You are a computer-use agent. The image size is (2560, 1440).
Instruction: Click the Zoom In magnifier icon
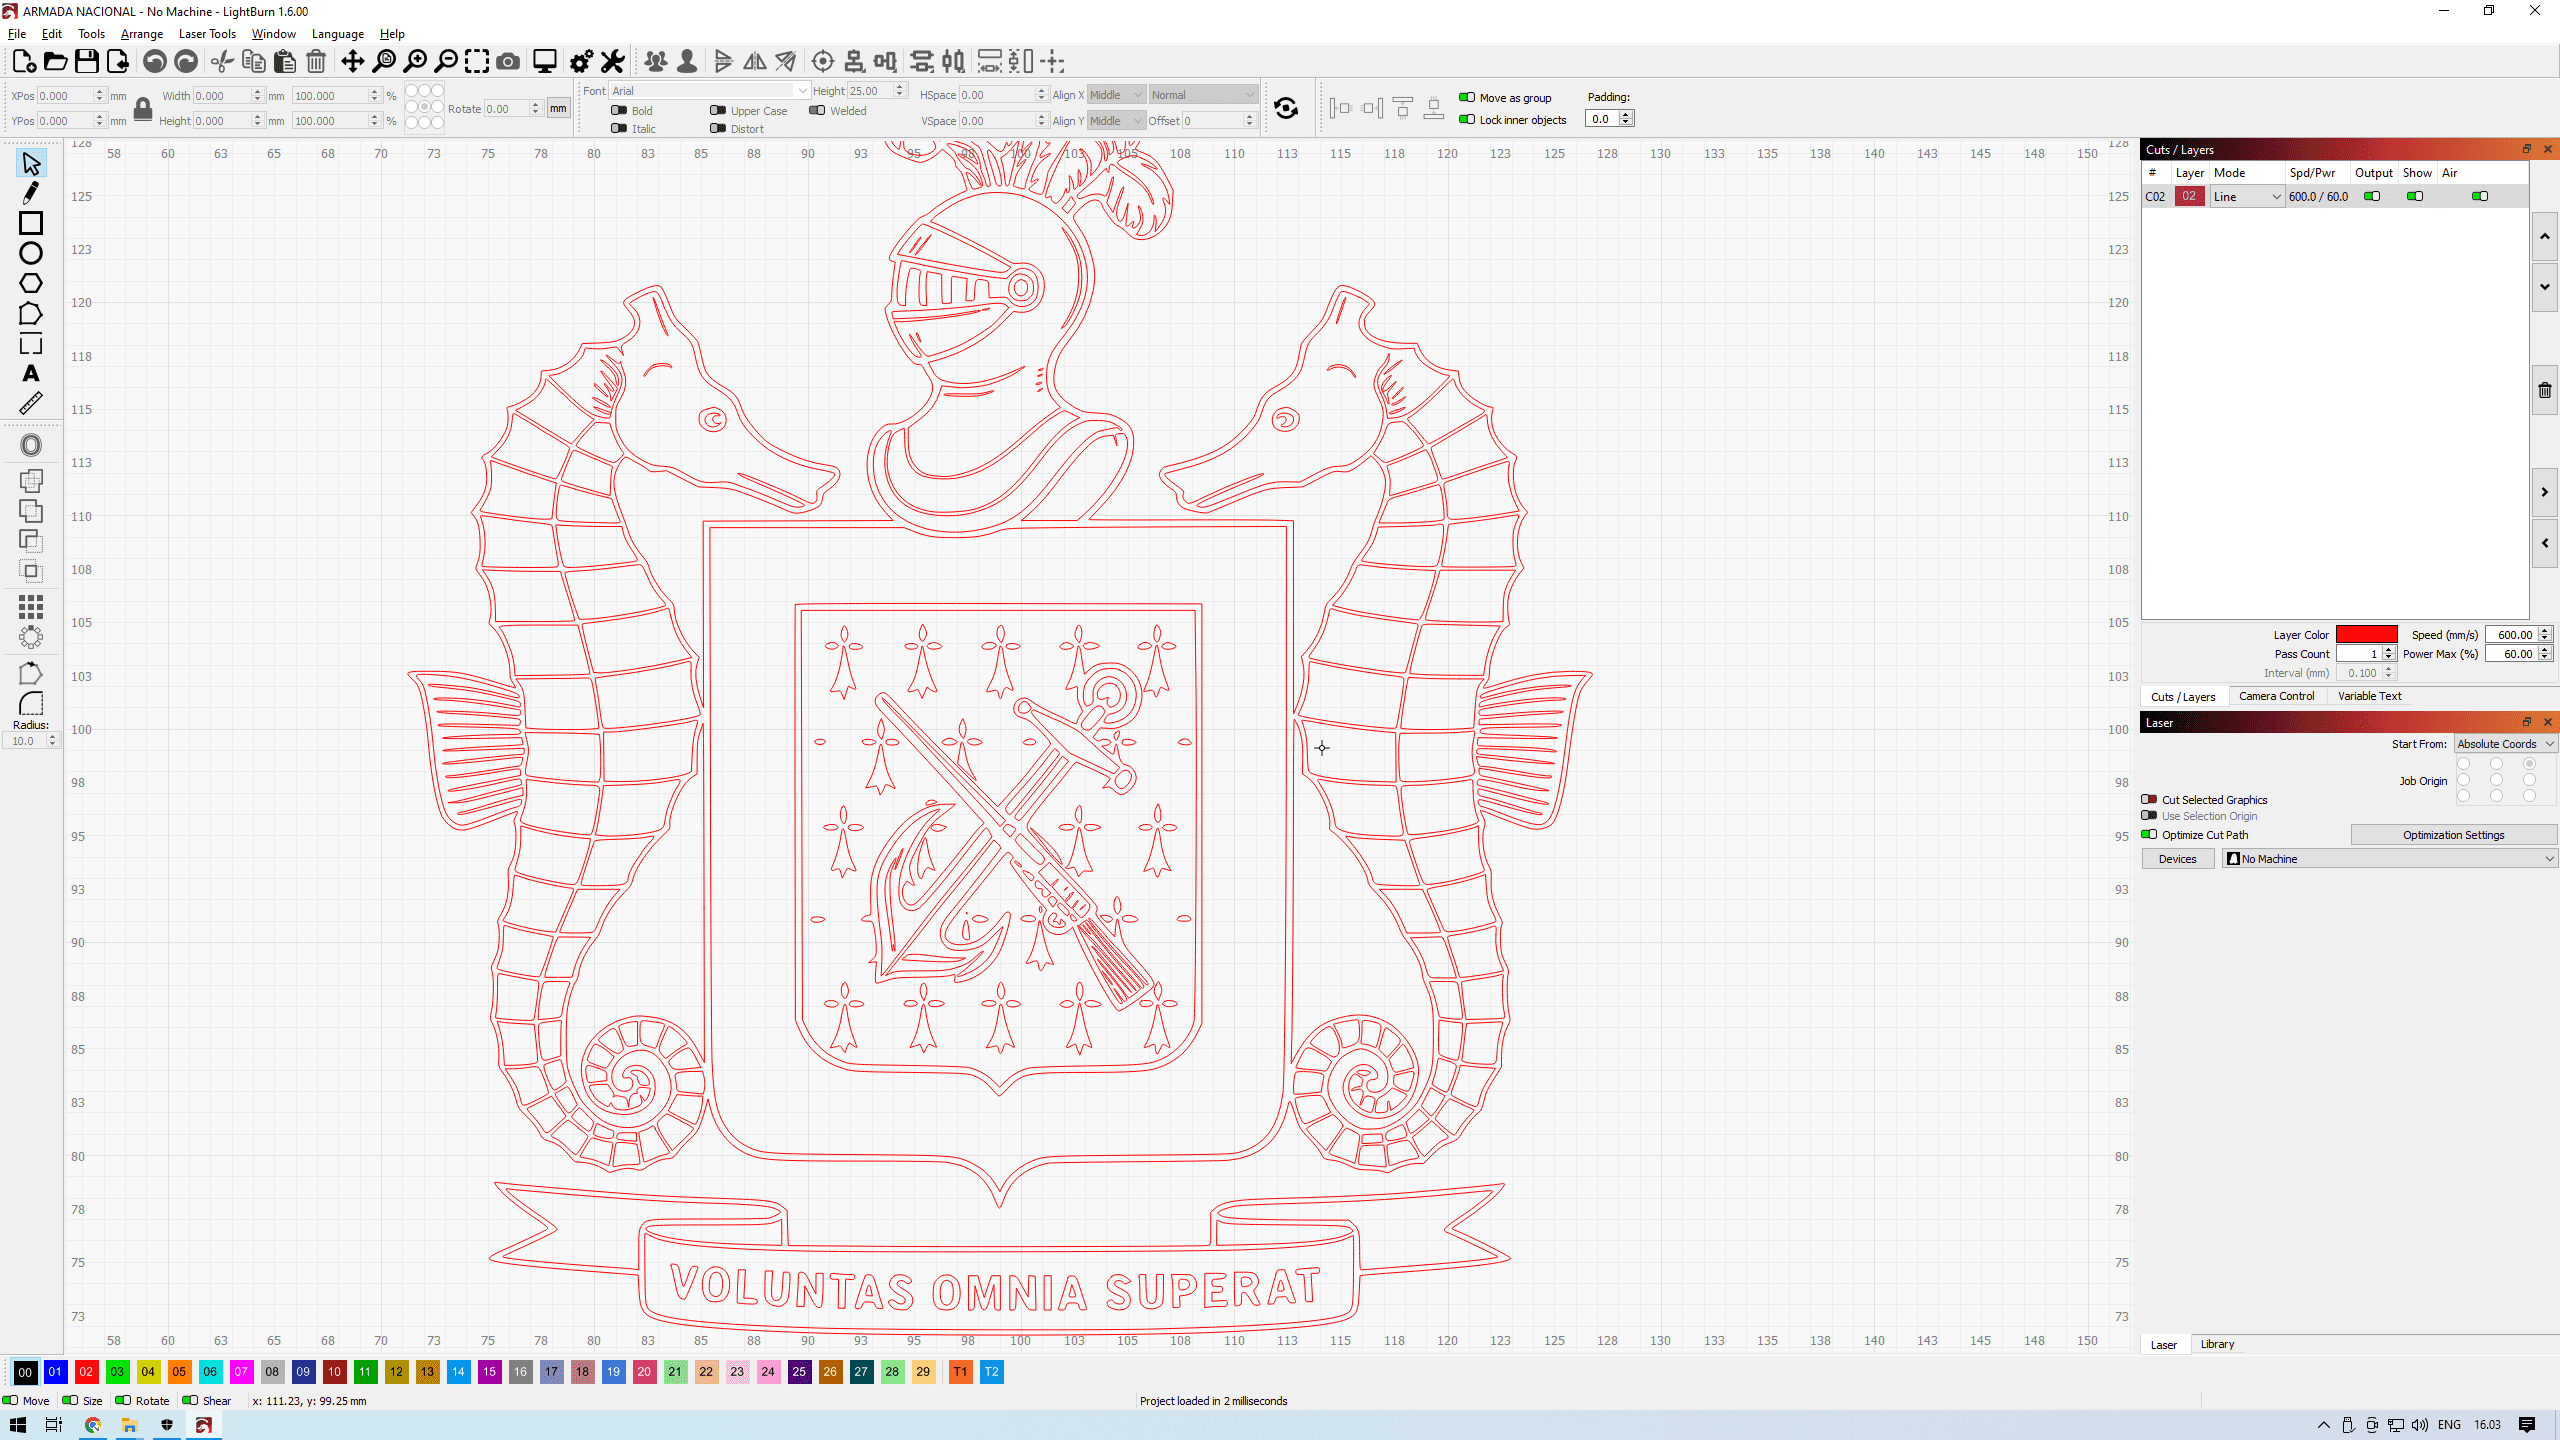(415, 62)
